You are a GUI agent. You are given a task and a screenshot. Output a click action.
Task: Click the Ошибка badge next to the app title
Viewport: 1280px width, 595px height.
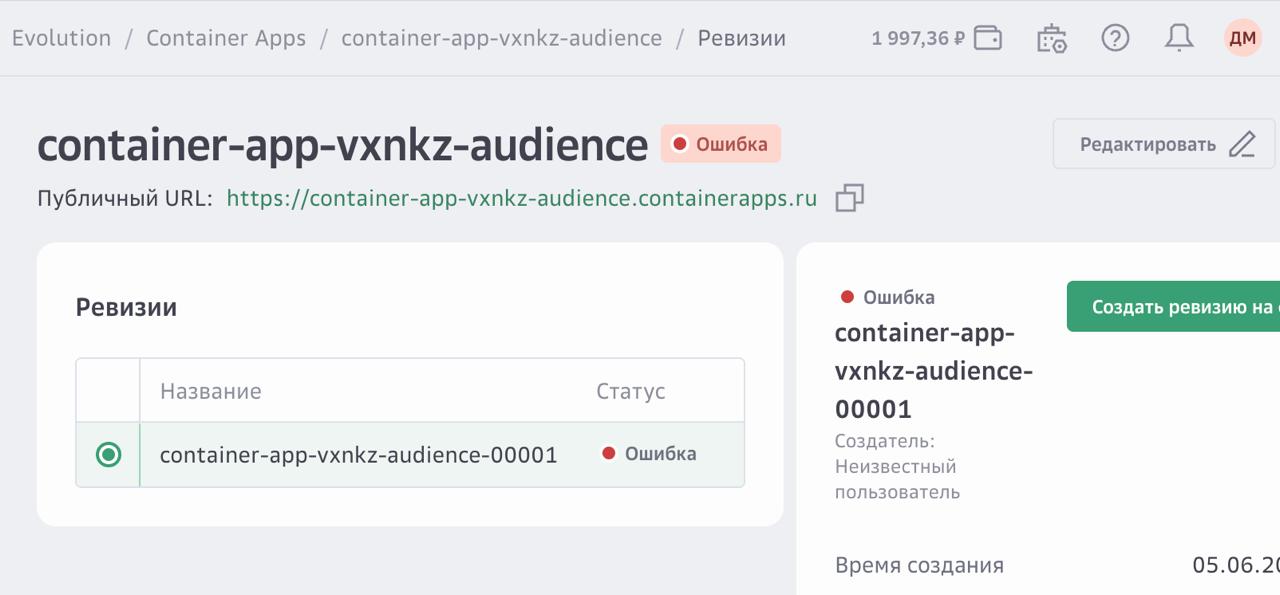[x=720, y=144]
